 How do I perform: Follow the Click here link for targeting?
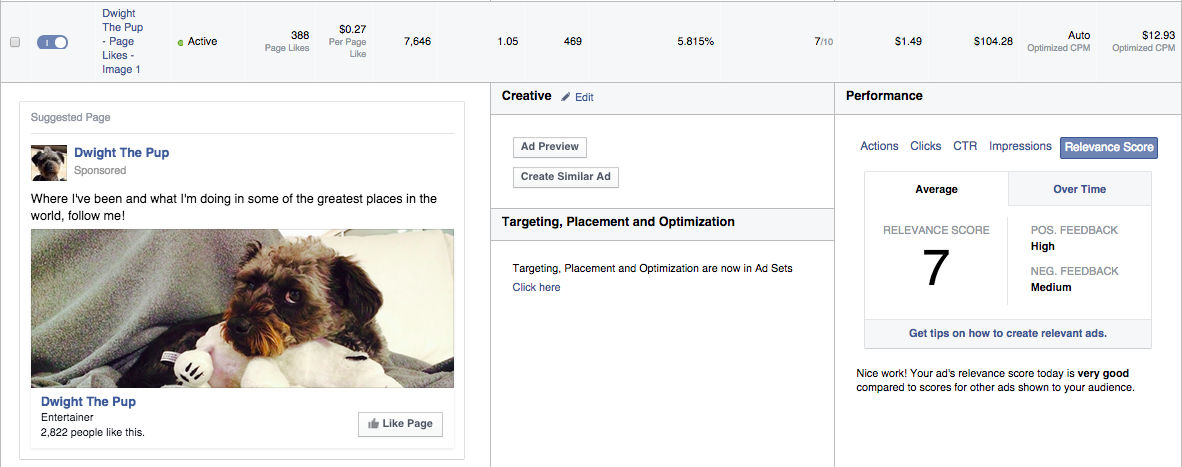pyautogui.click(x=536, y=287)
